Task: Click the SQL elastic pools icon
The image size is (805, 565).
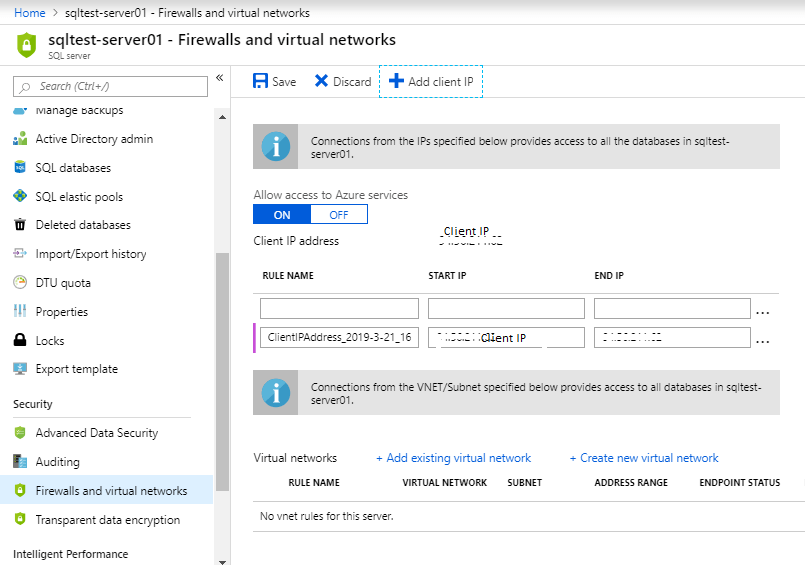Action: (x=20, y=196)
